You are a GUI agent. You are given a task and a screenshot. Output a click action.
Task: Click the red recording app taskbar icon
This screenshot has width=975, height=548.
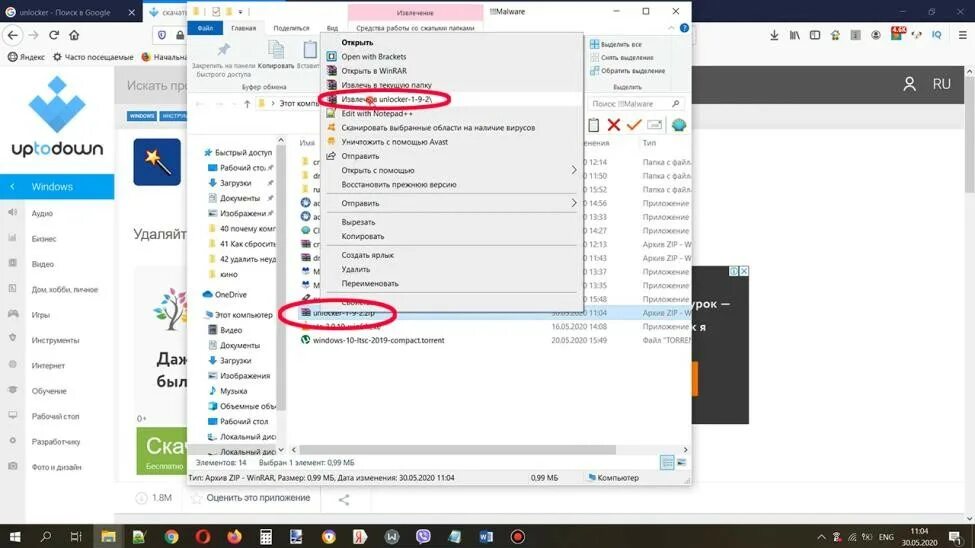(517, 536)
